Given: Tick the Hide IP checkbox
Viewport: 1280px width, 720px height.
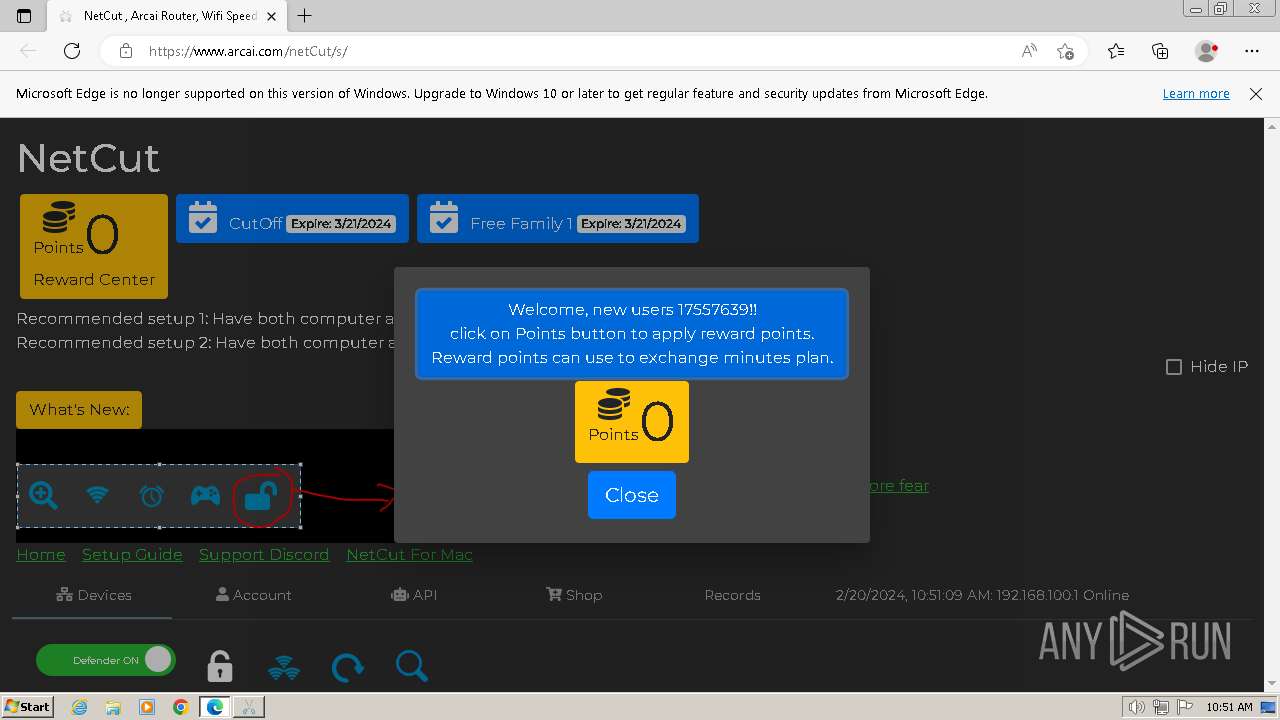Looking at the screenshot, I should click(1174, 367).
